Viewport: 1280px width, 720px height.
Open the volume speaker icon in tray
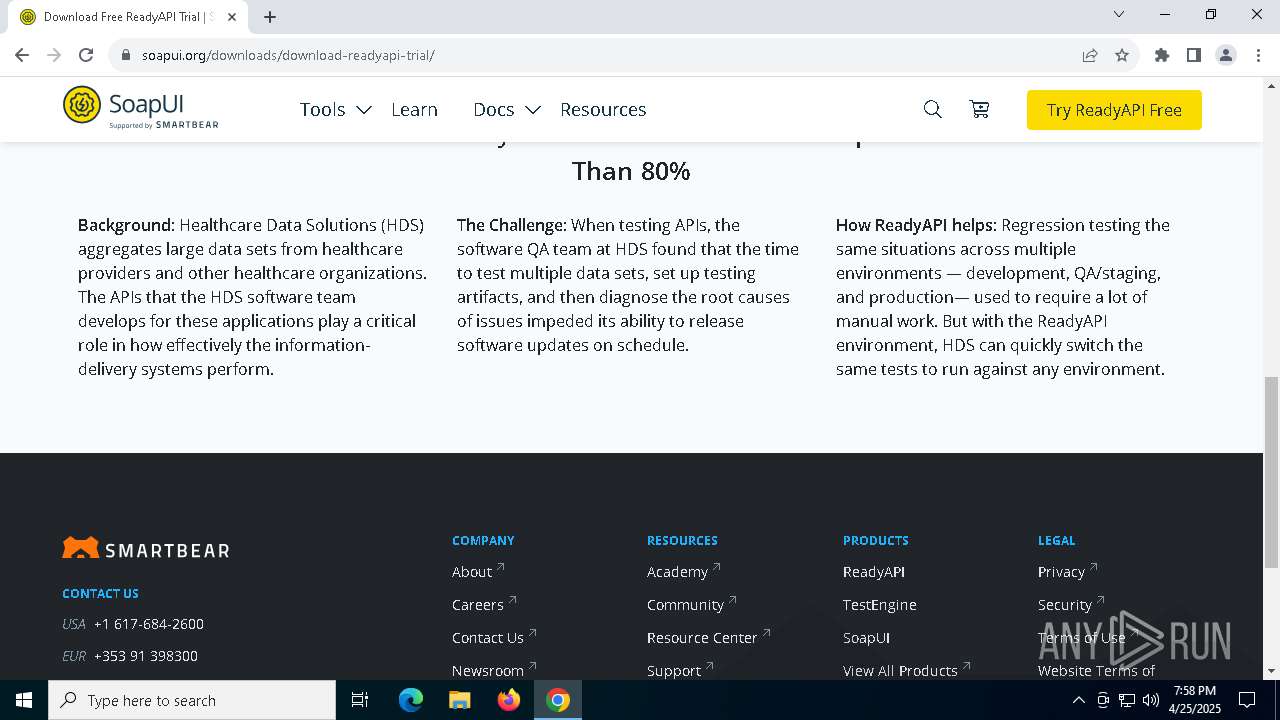click(x=1150, y=700)
